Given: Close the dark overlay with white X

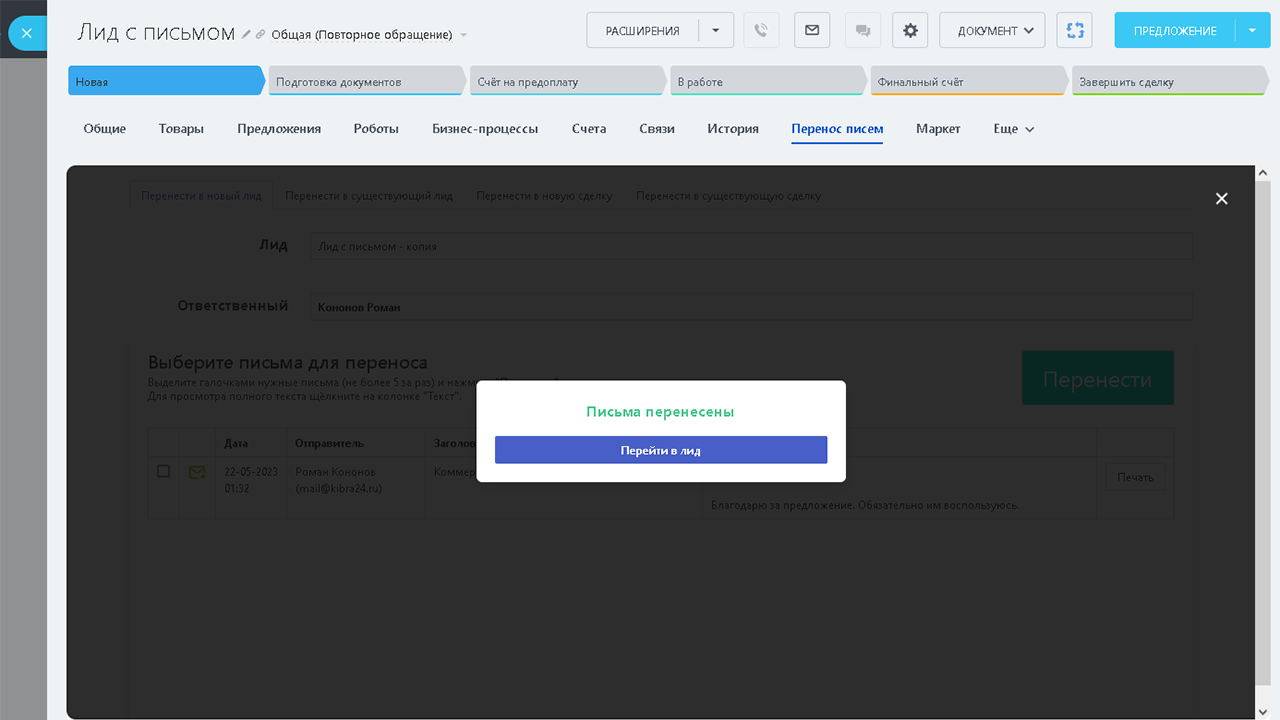Looking at the screenshot, I should (x=1221, y=199).
